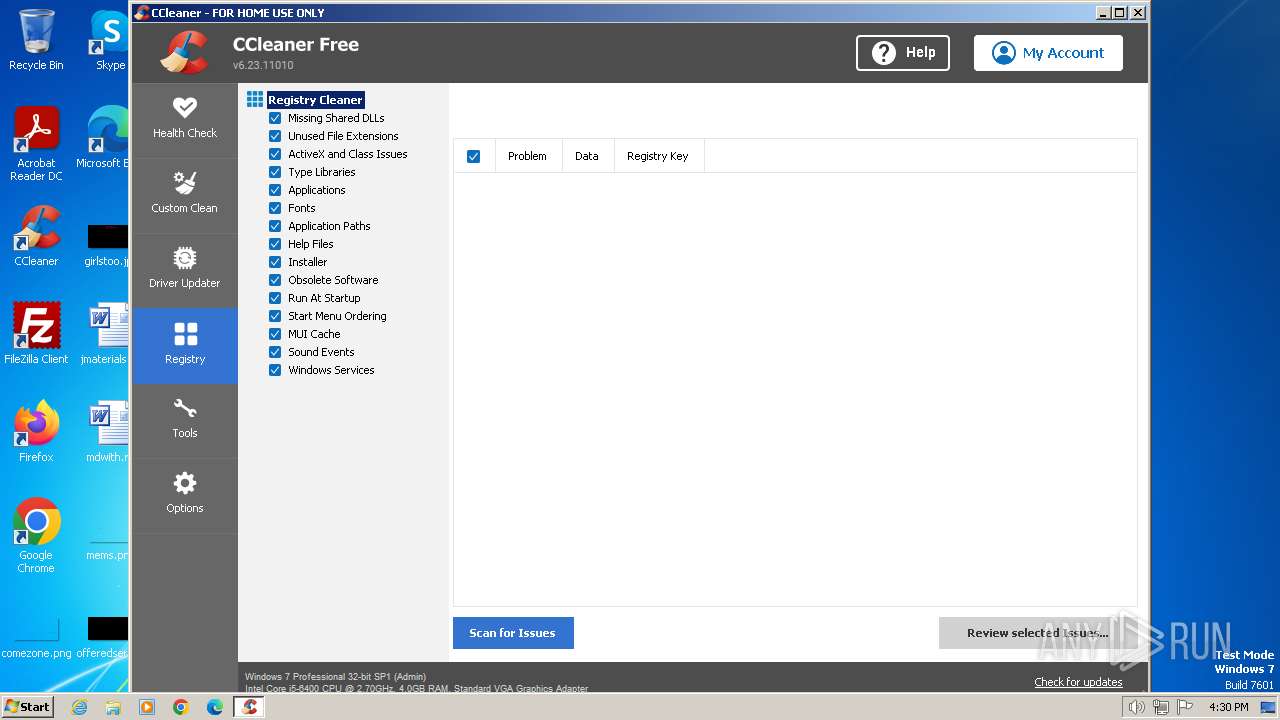Uncheck Sound Events option
The image size is (1280, 720).
(275, 352)
